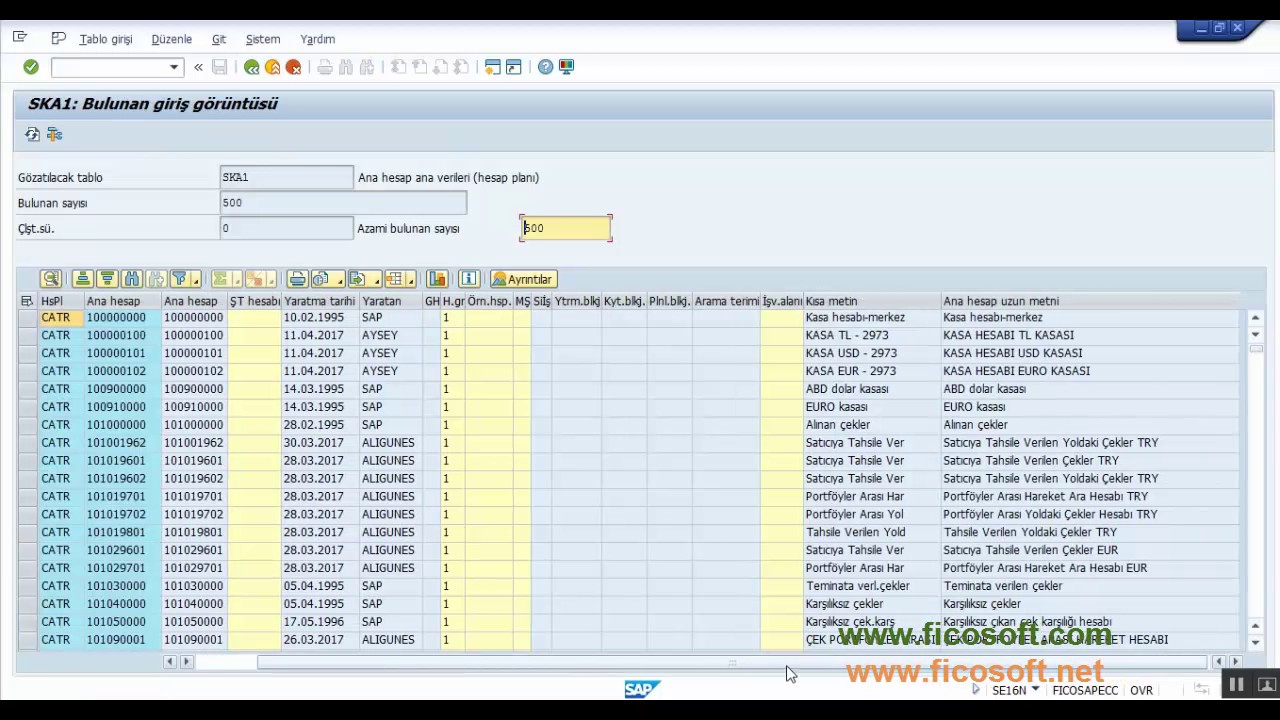The image size is (1280, 720).
Task: Click the green Enter checkmark icon
Action: click(31, 67)
